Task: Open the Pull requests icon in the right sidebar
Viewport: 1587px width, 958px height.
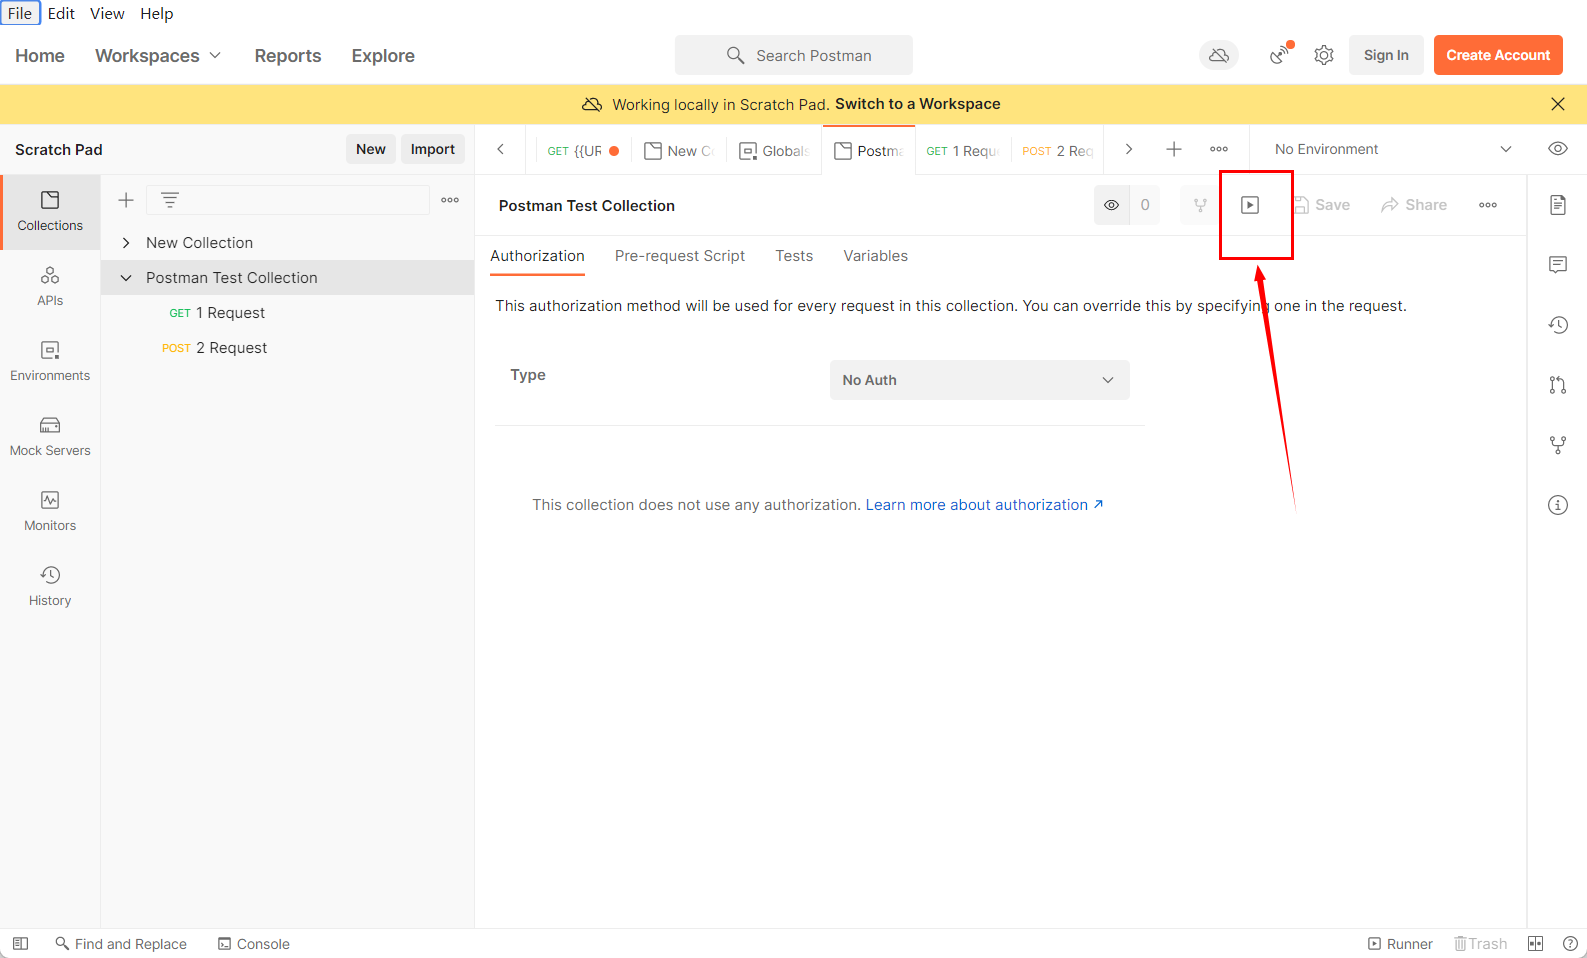Action: [x=1558, y=385]
